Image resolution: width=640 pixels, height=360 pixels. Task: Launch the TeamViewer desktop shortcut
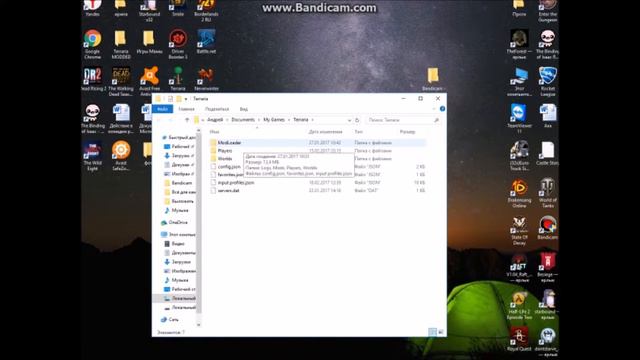point(519,118)
